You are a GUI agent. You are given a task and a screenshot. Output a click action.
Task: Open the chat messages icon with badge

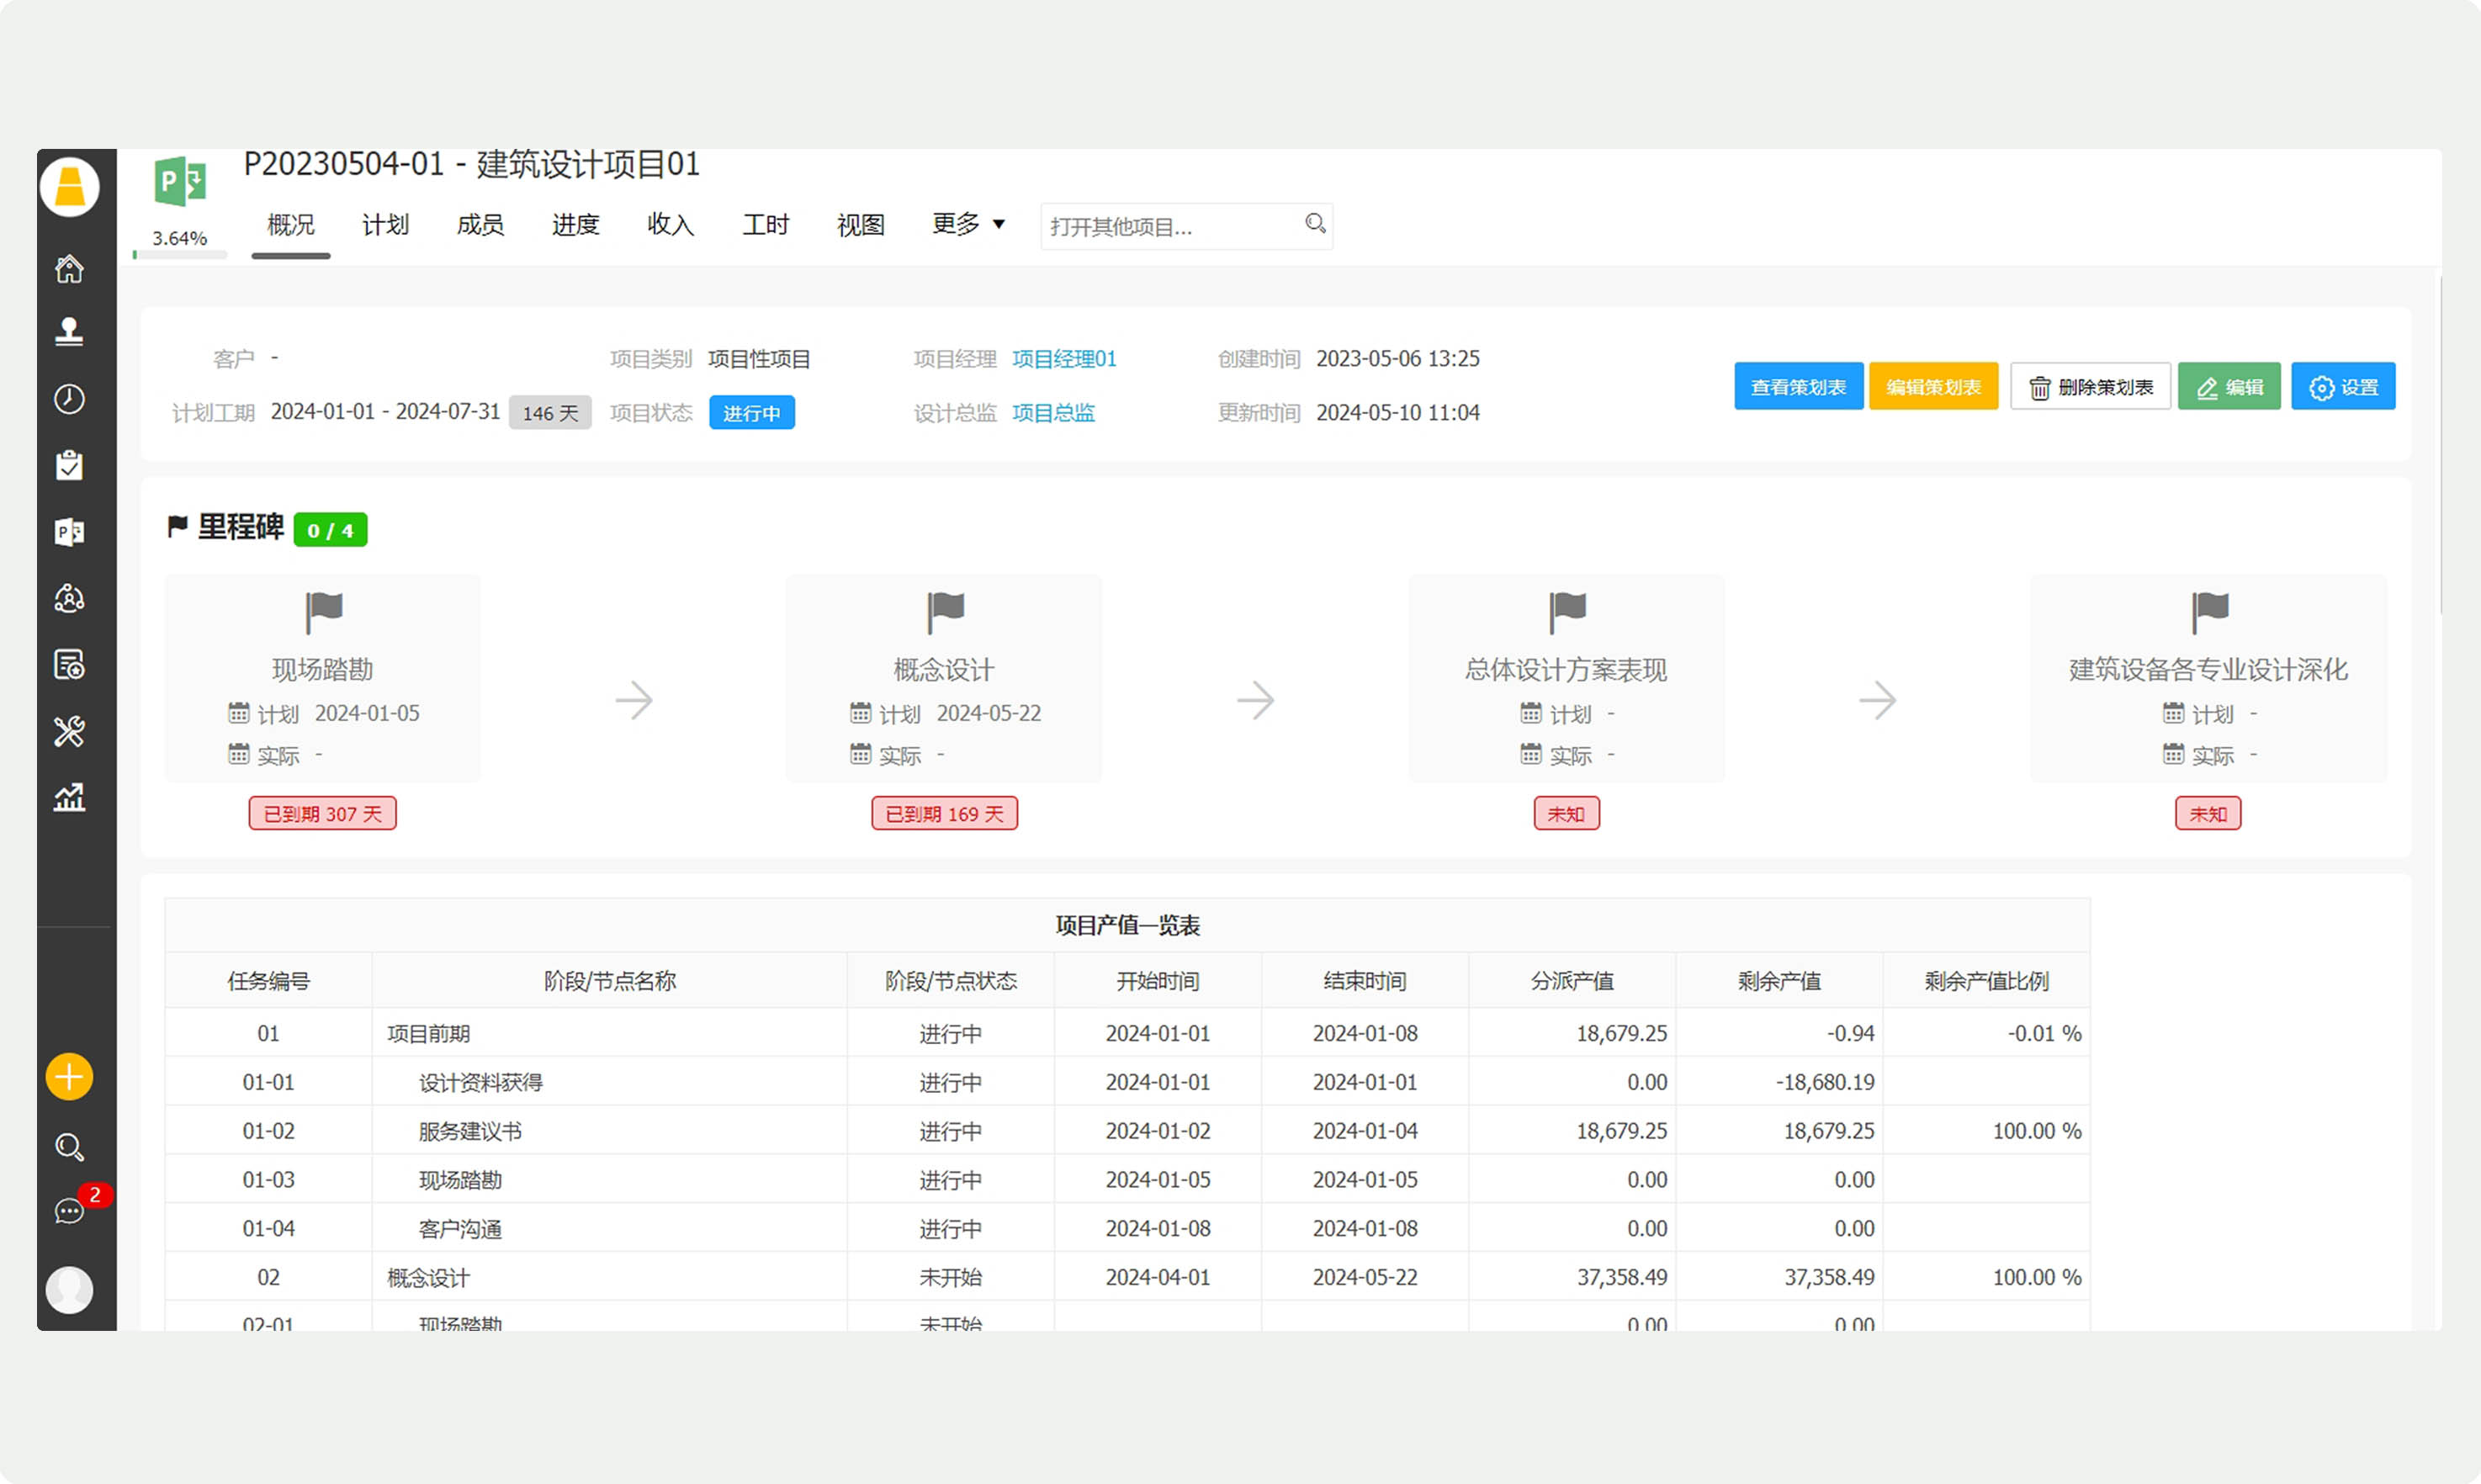69,1211
